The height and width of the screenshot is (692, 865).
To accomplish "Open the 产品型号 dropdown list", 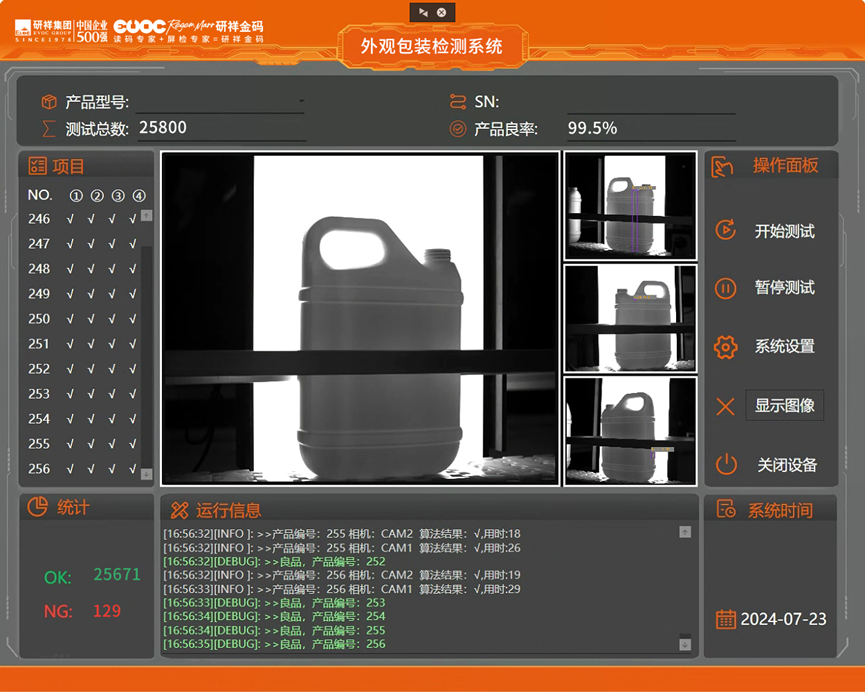I will tap(301, 102).
